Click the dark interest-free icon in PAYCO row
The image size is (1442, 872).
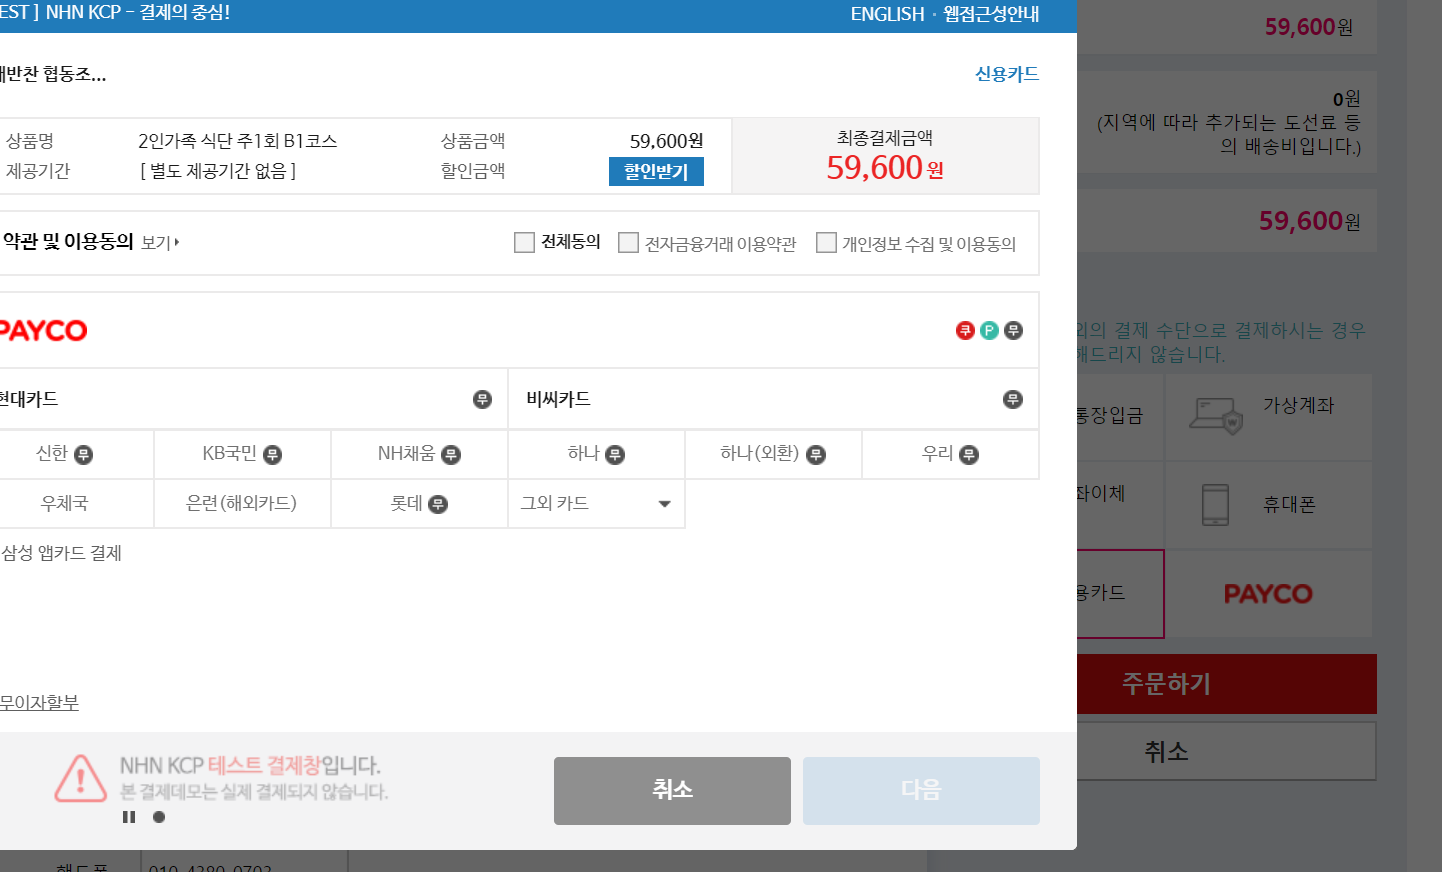click(x=1013, y=330)
